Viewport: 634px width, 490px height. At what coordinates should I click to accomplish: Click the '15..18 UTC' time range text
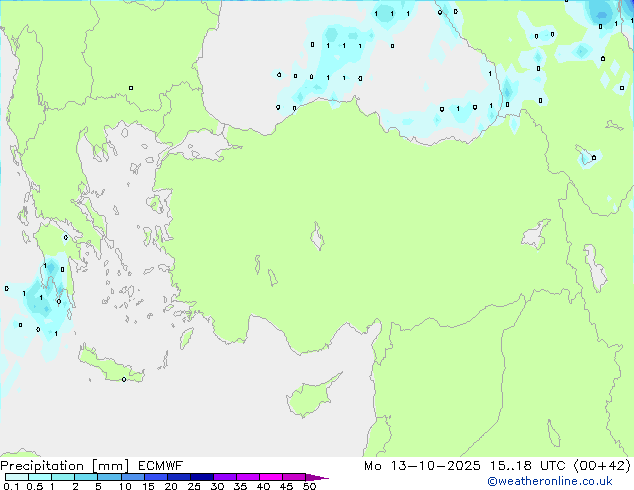[527, 466]
